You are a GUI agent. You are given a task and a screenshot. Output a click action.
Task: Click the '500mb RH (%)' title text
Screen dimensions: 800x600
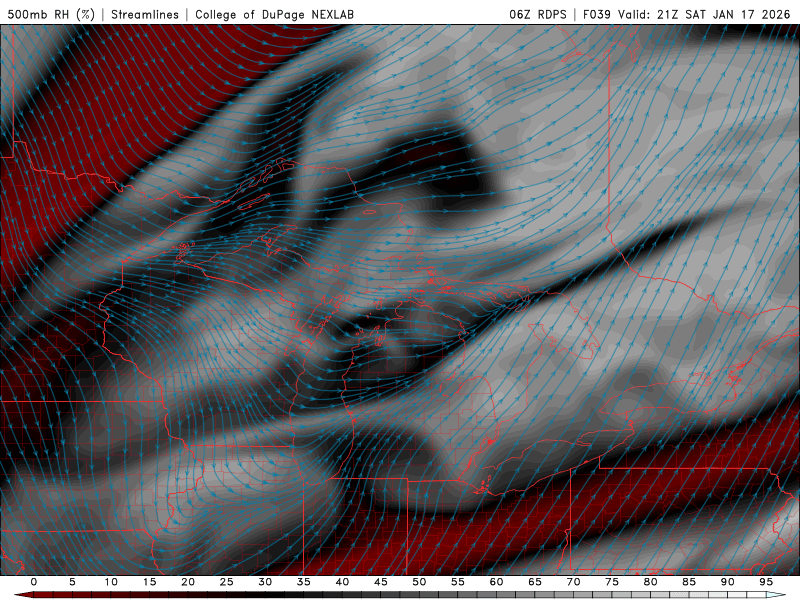click(x=51, y=14)
